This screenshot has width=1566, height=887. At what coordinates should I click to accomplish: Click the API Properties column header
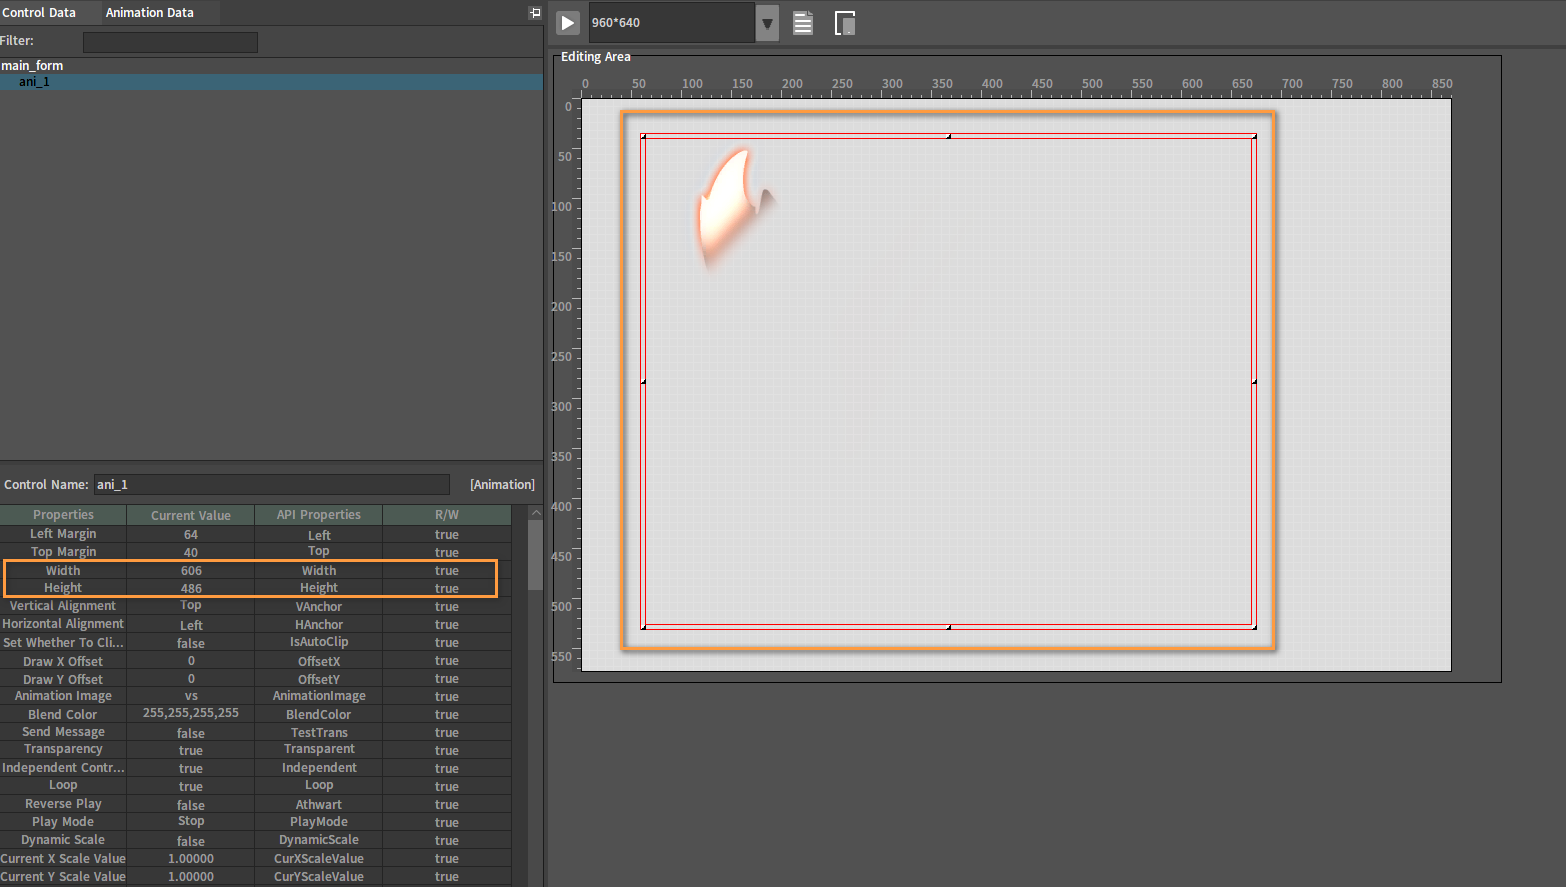tap(319, 515)
